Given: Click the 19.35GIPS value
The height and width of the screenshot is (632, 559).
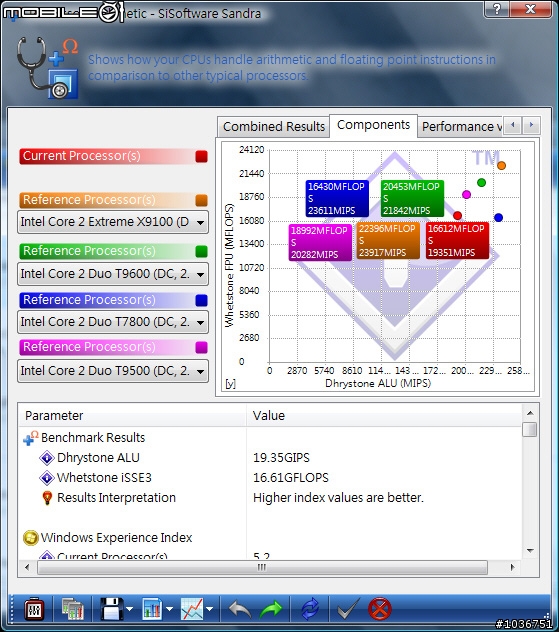Looking at the screenshot, I should (x=281, y=458).
